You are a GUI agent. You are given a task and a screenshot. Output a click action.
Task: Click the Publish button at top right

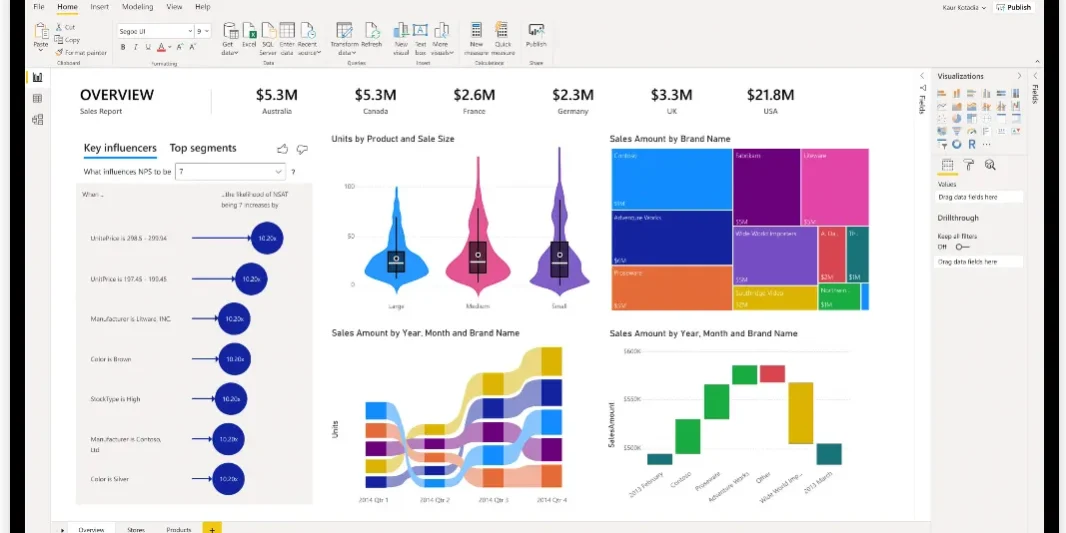1014,7
